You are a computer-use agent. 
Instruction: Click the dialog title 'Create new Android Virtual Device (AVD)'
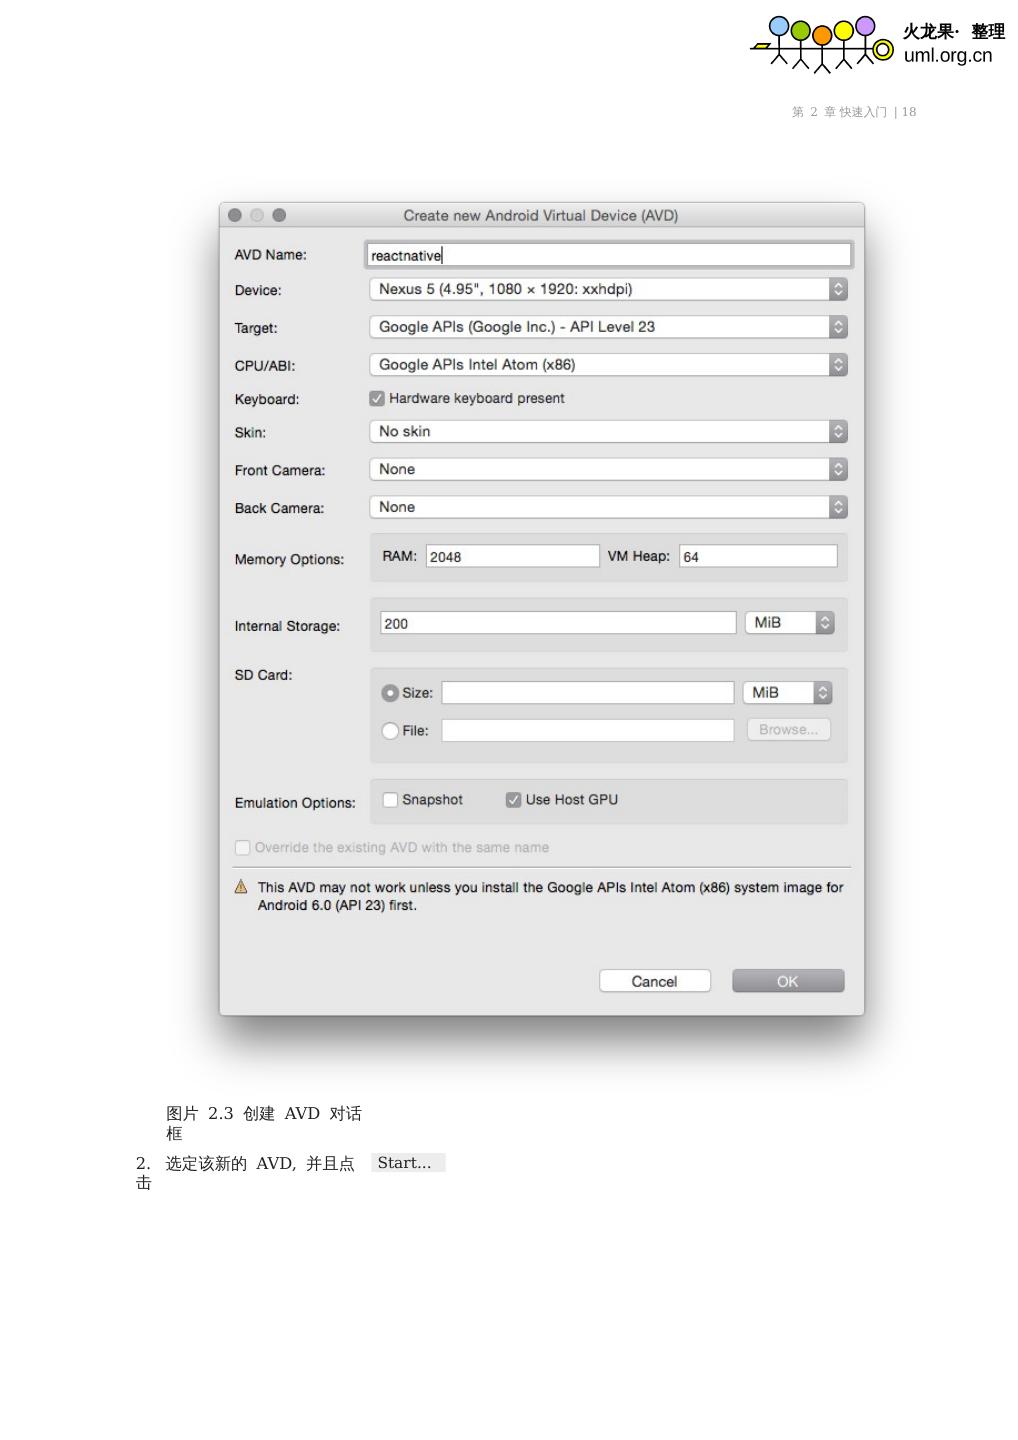coord(541,215)
